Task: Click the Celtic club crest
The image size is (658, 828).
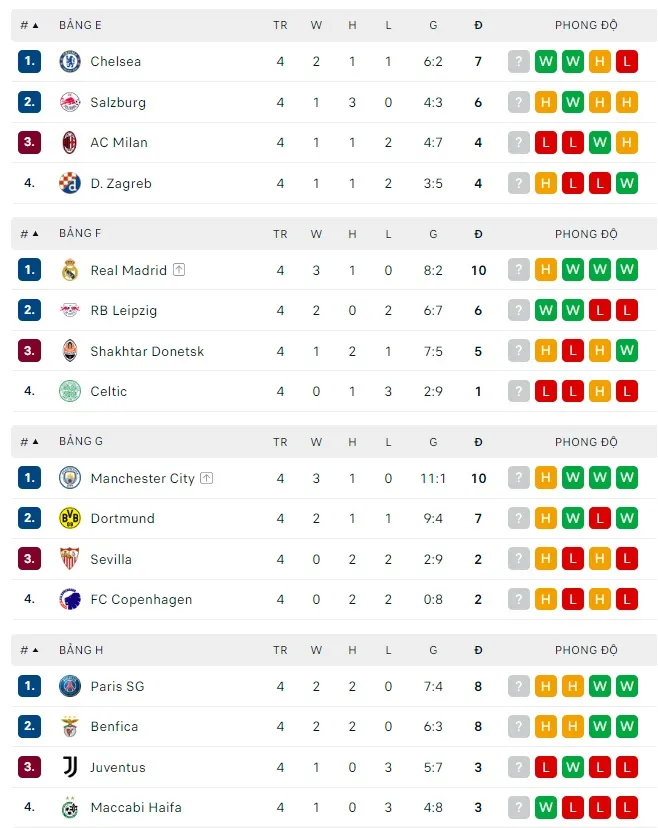Action: (x=70, y=391)
